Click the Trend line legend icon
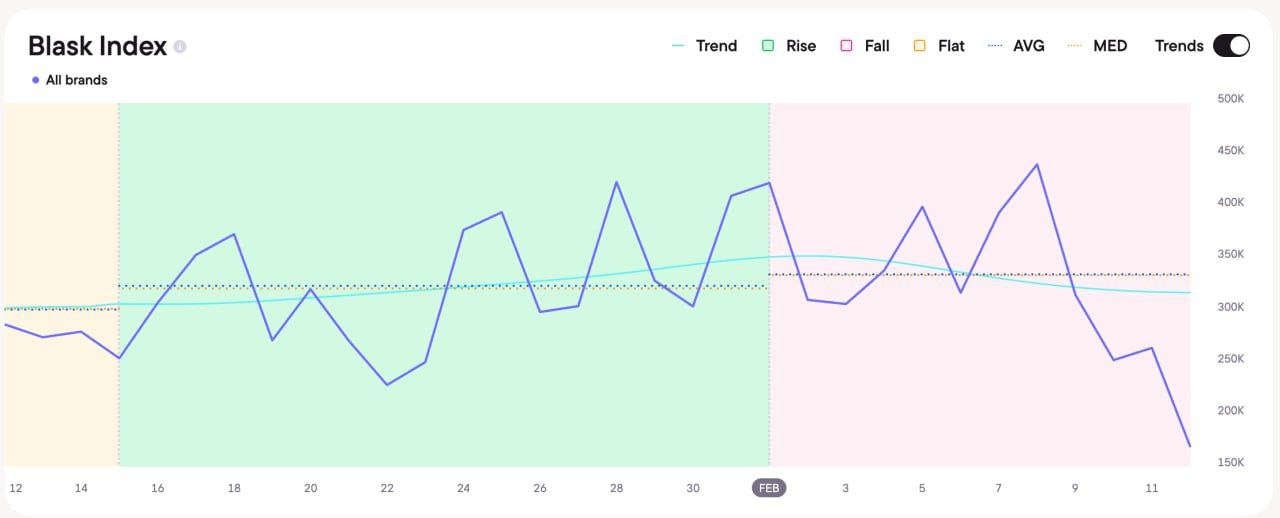 pos(679,46)
